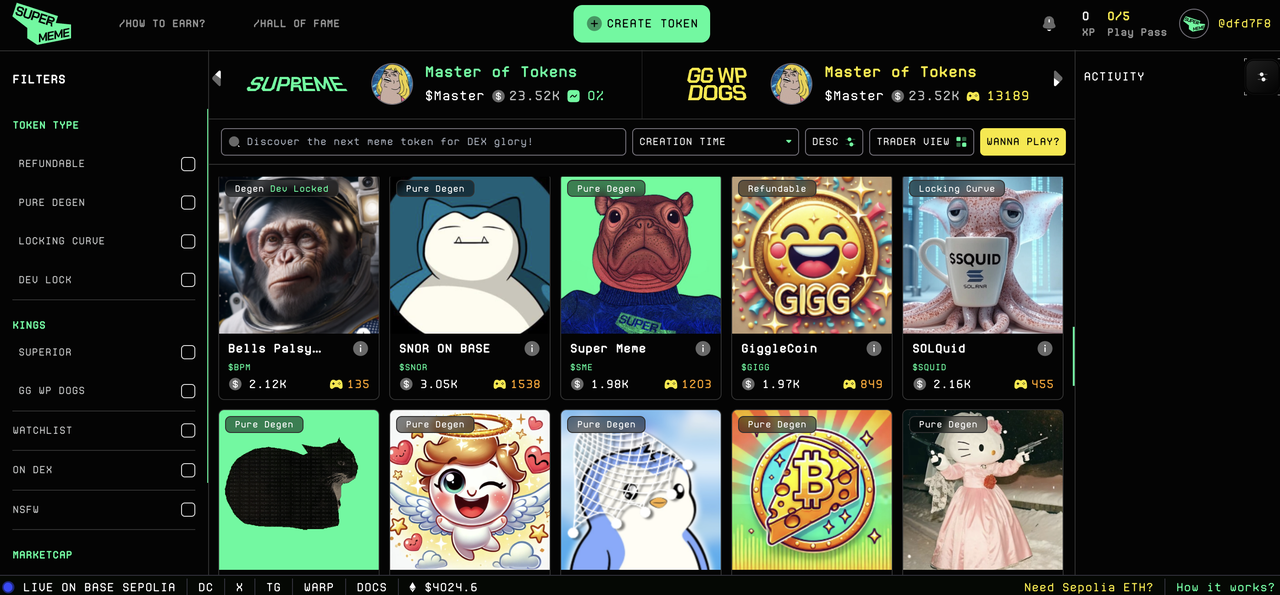This screenshot has width=1280, height=595.
Task: Click info icon on SNOR ON BASE card
Action: point(531,348)
